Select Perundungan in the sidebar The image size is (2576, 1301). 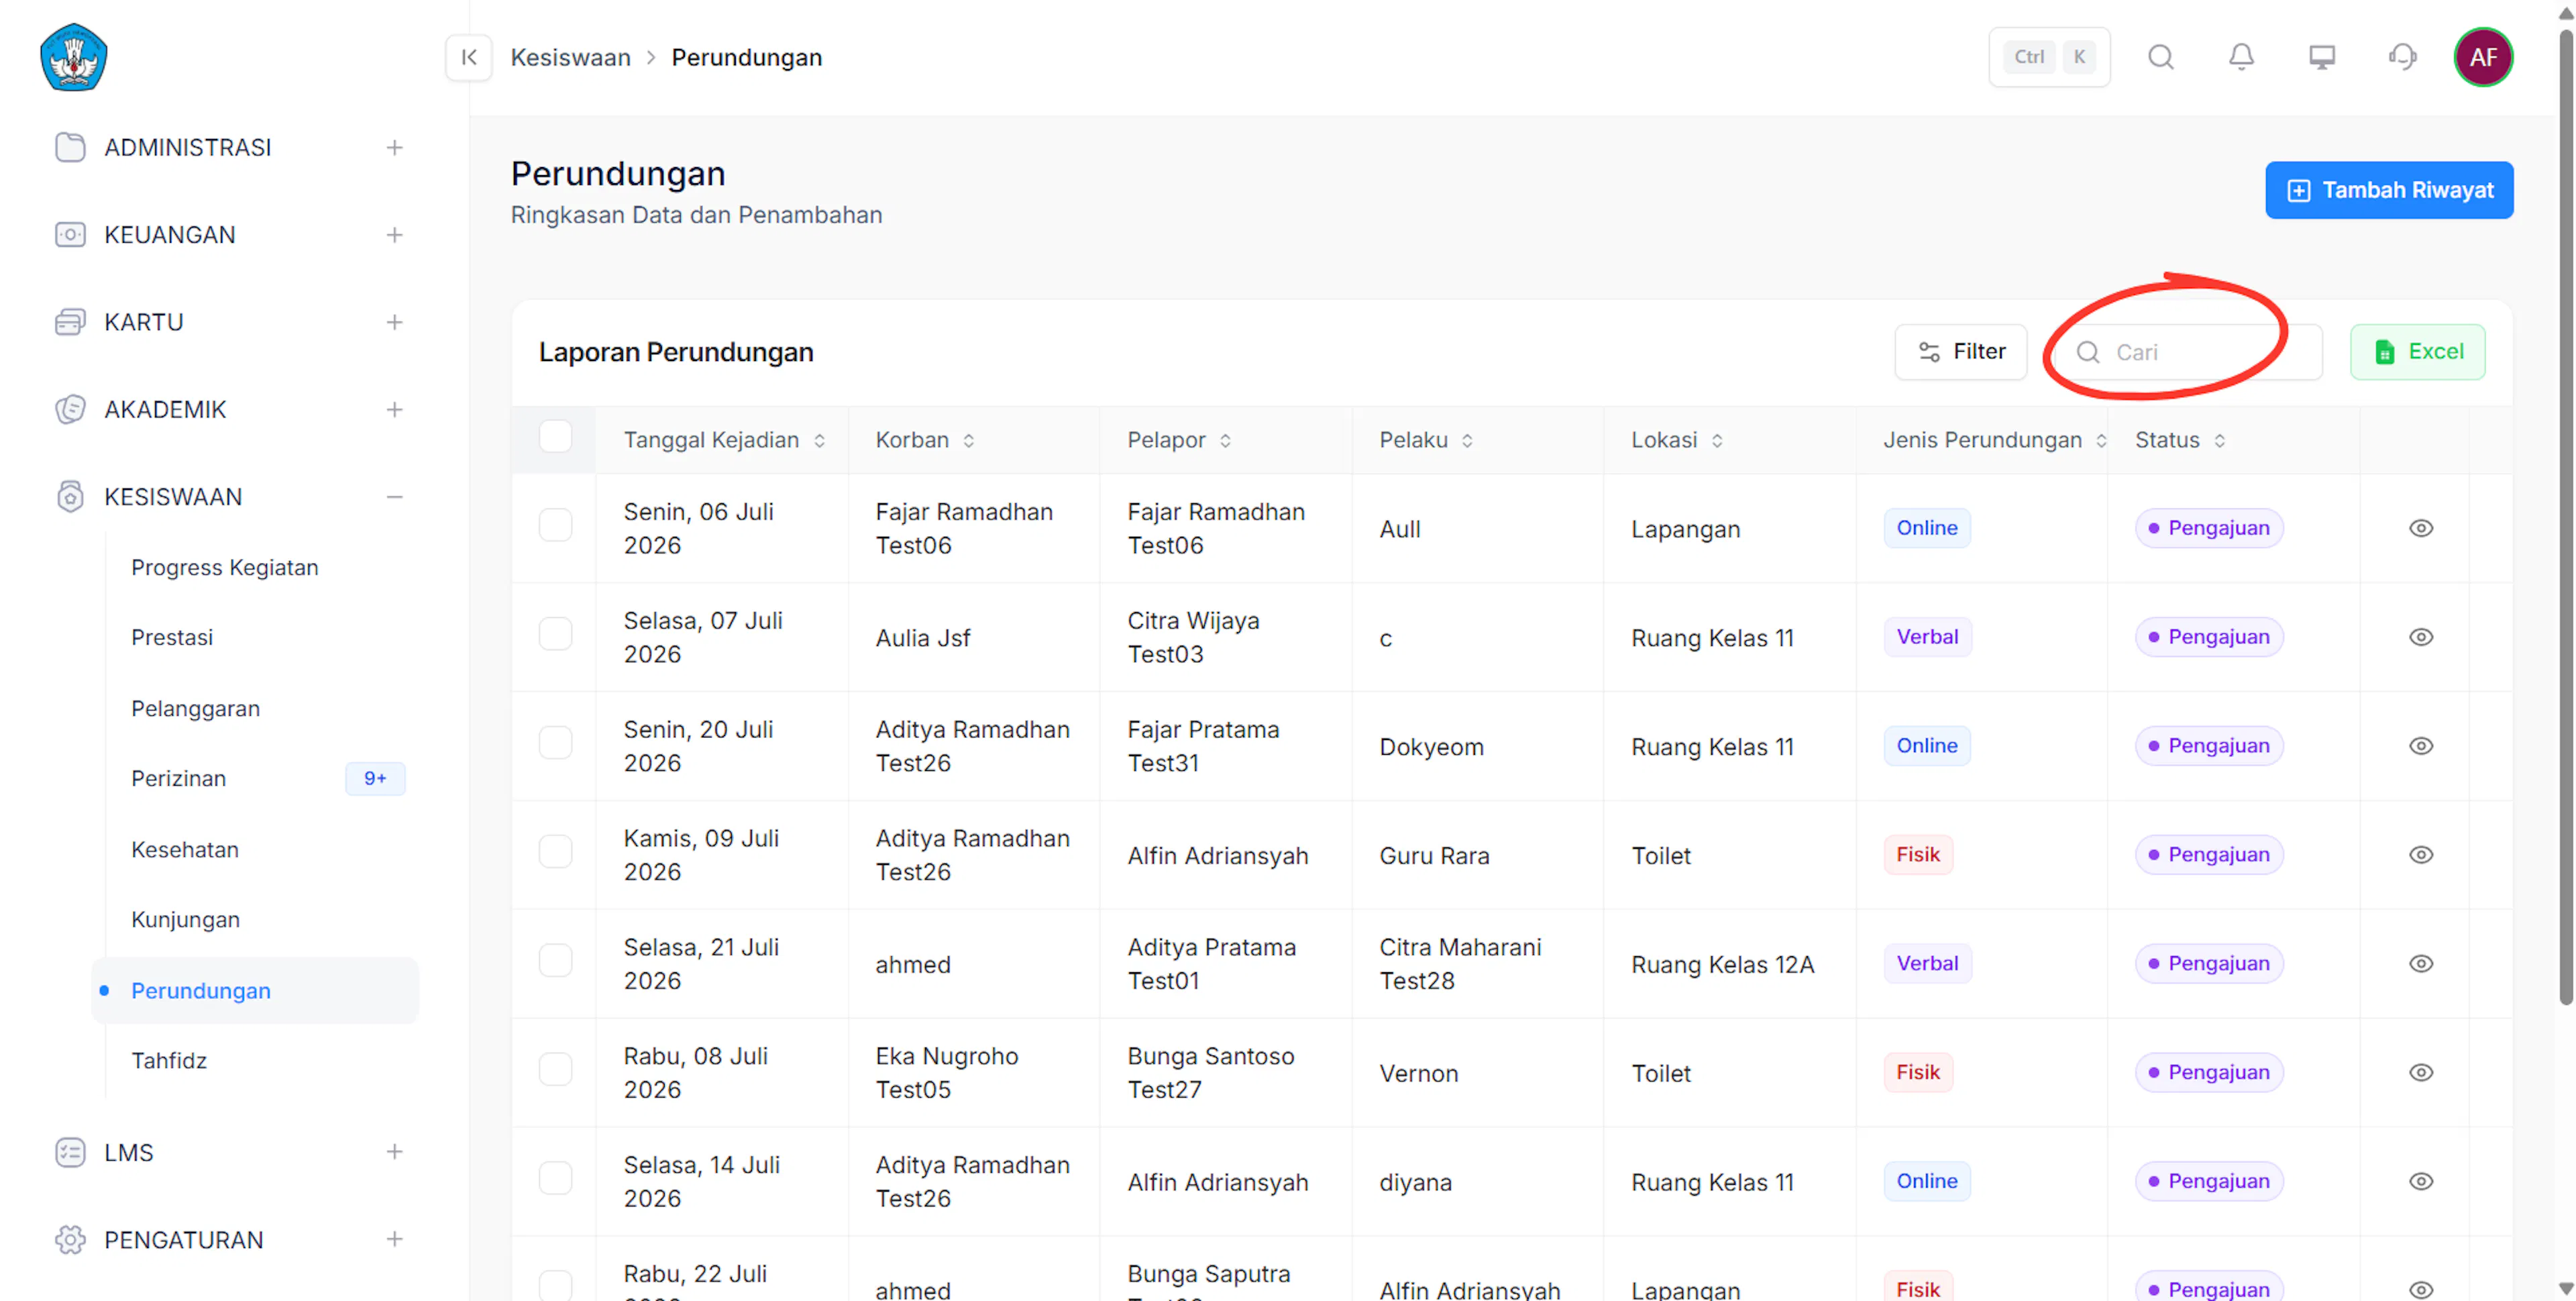point(255,990)
